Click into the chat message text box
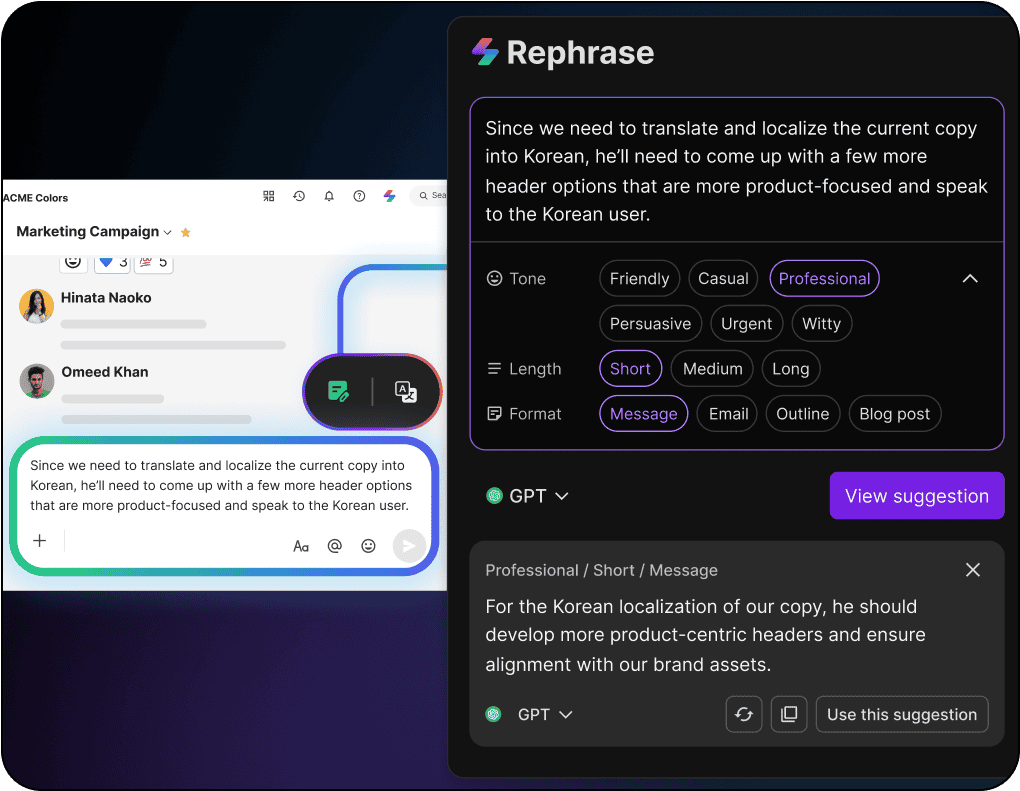Image resolution: width=1020 pixels, height=791 pixels. (x=220, y=485)
